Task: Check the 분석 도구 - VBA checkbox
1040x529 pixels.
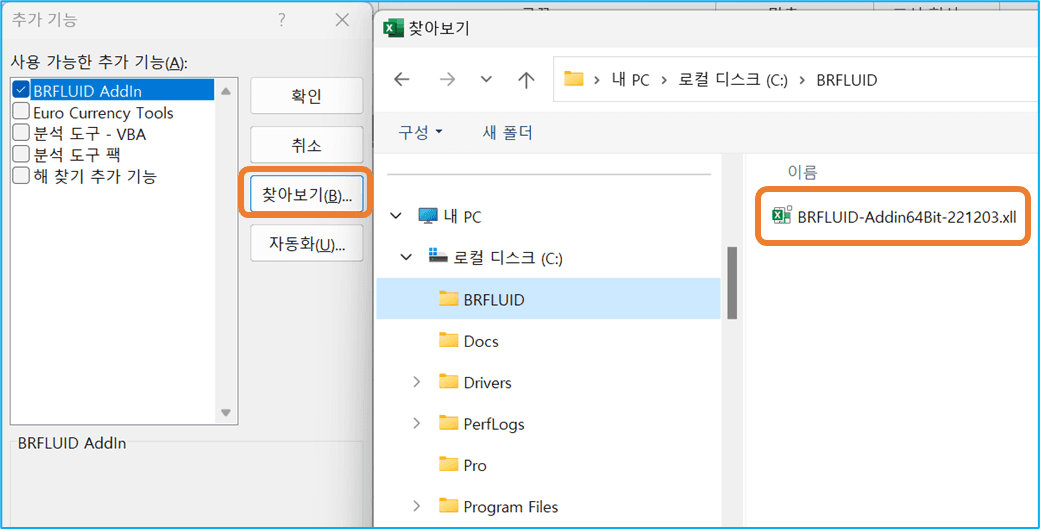Action: tap(21, 133)
